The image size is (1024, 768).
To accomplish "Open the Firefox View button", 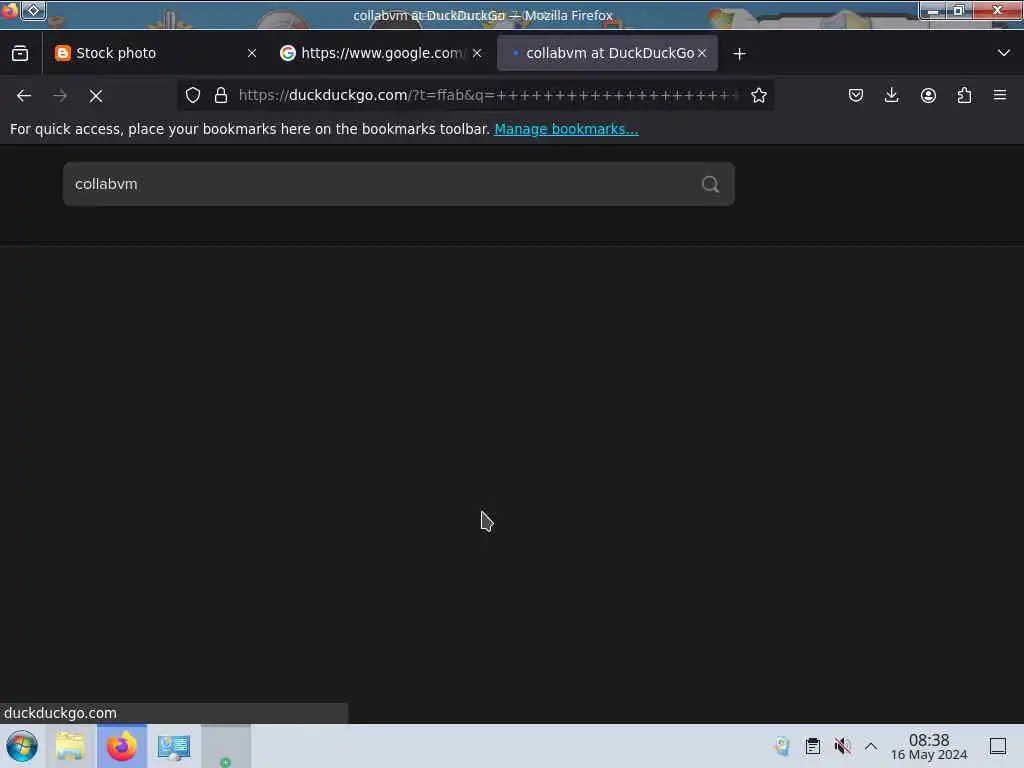I will pos(20,53).
